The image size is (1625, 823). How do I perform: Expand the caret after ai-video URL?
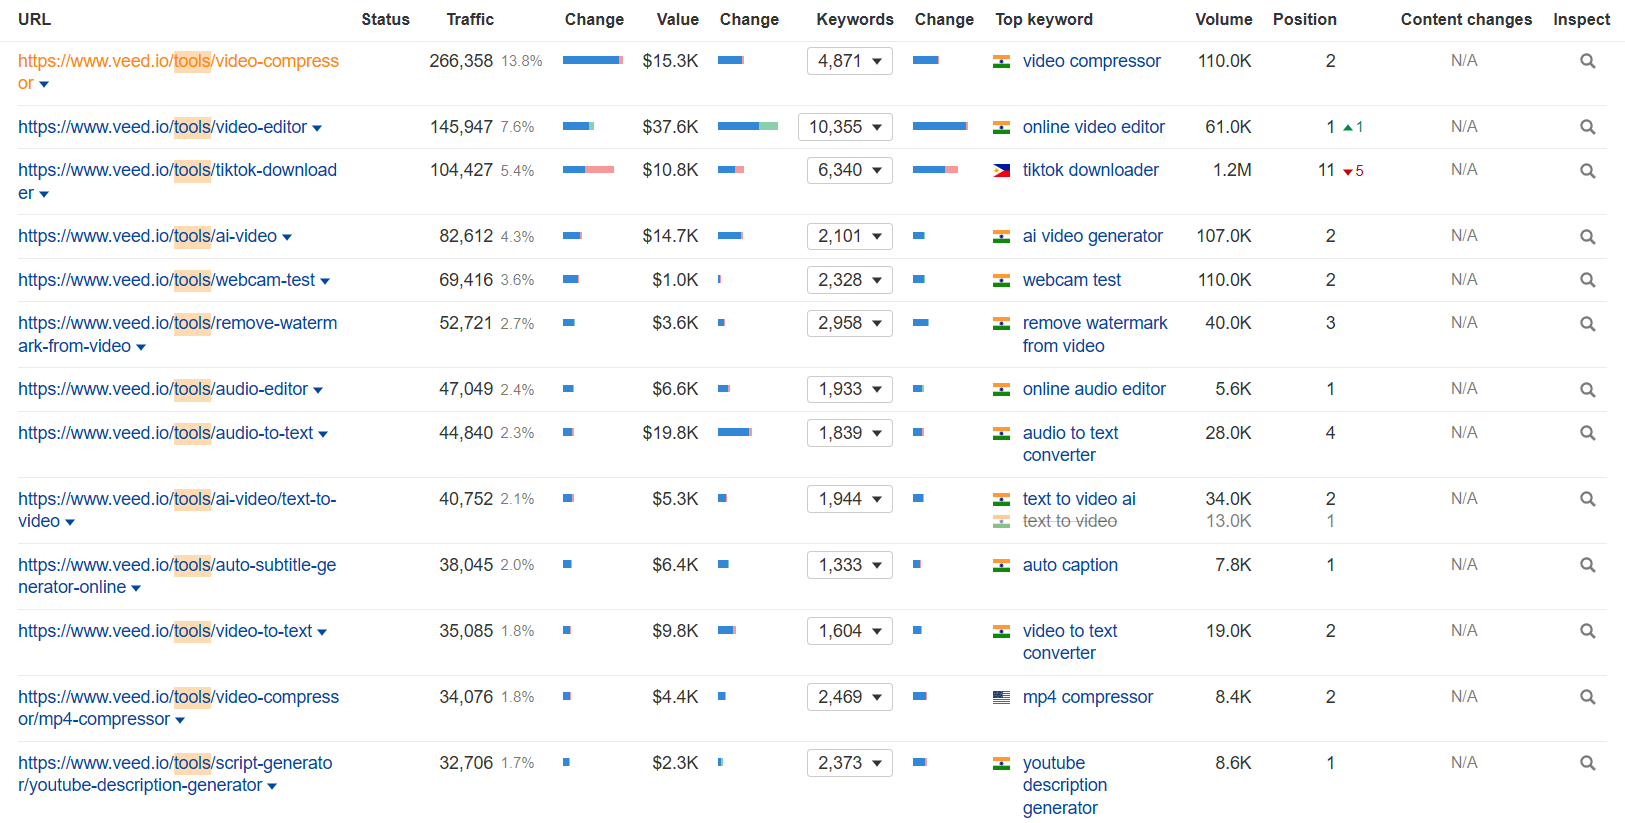[x=287, y=238]
